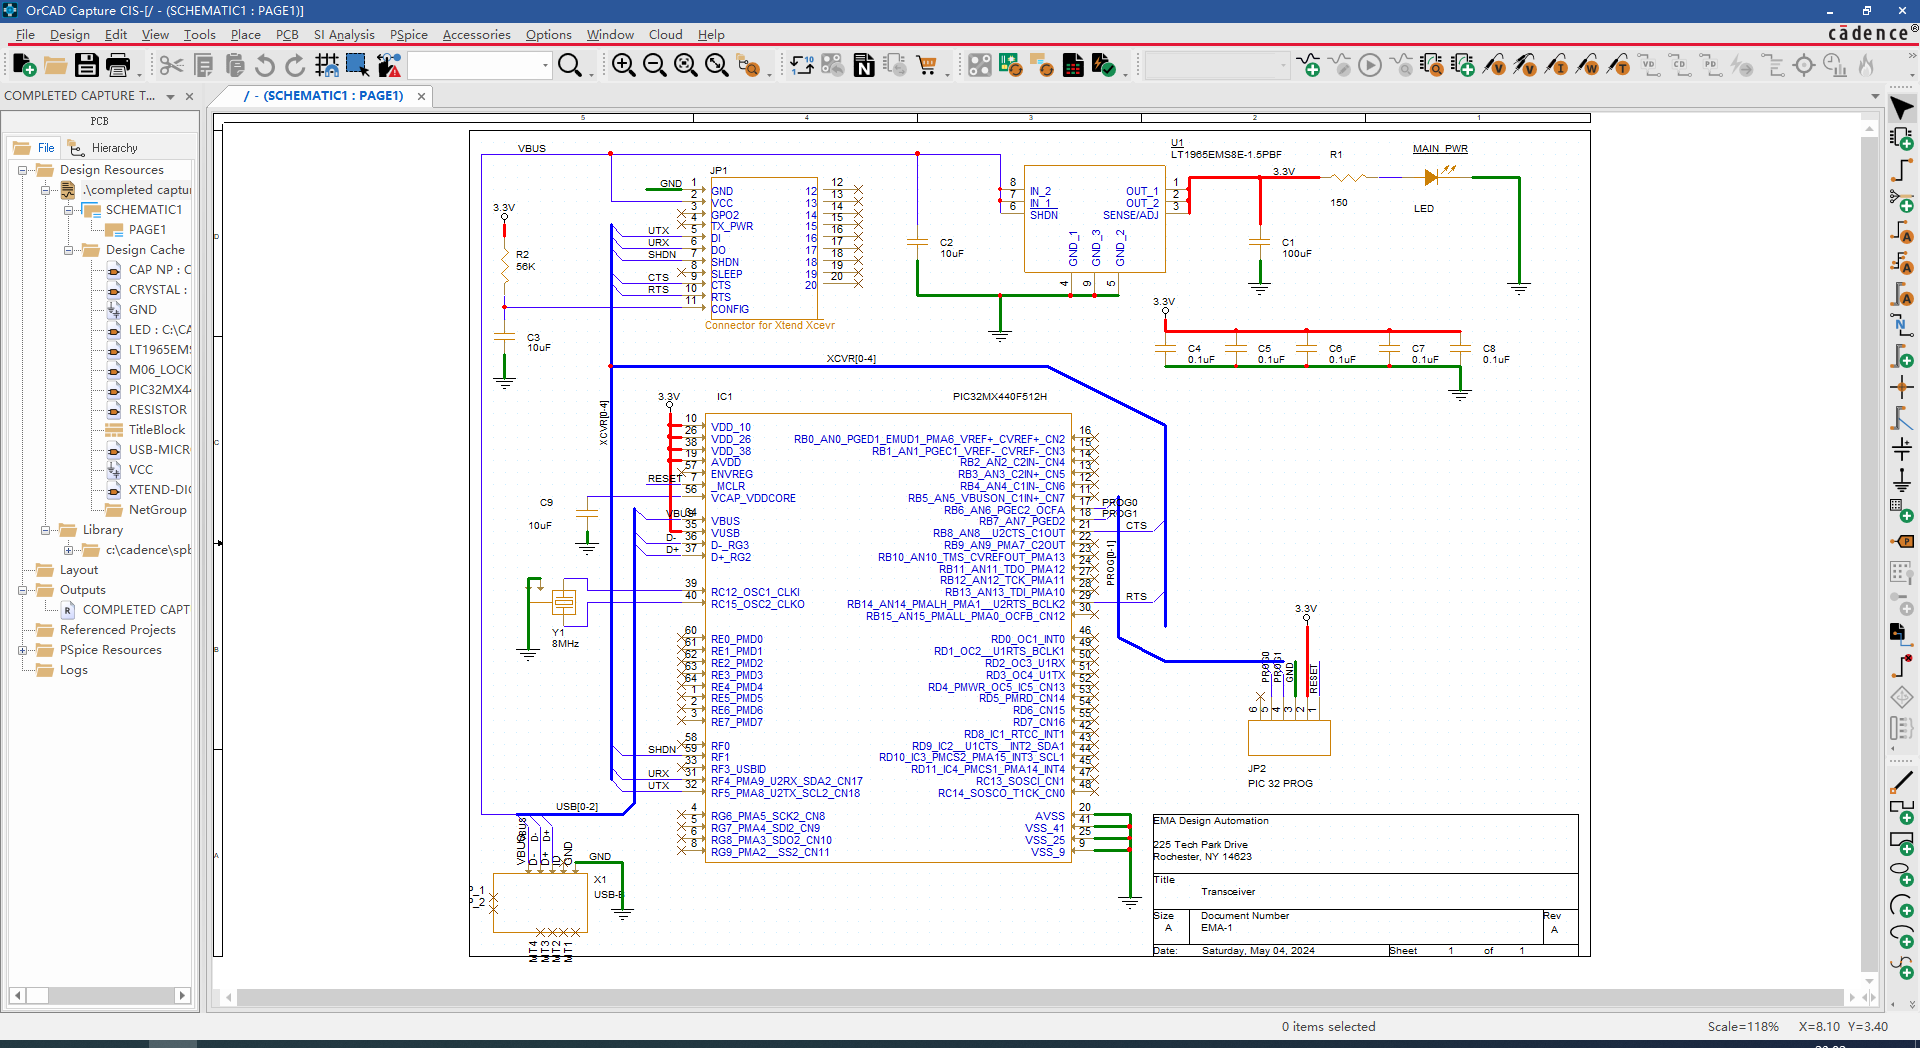Image resolution: width=1920 pixels, height=1048 pixels.
Task: Select PAGE1 in the project tree
Action: point(147,230)
